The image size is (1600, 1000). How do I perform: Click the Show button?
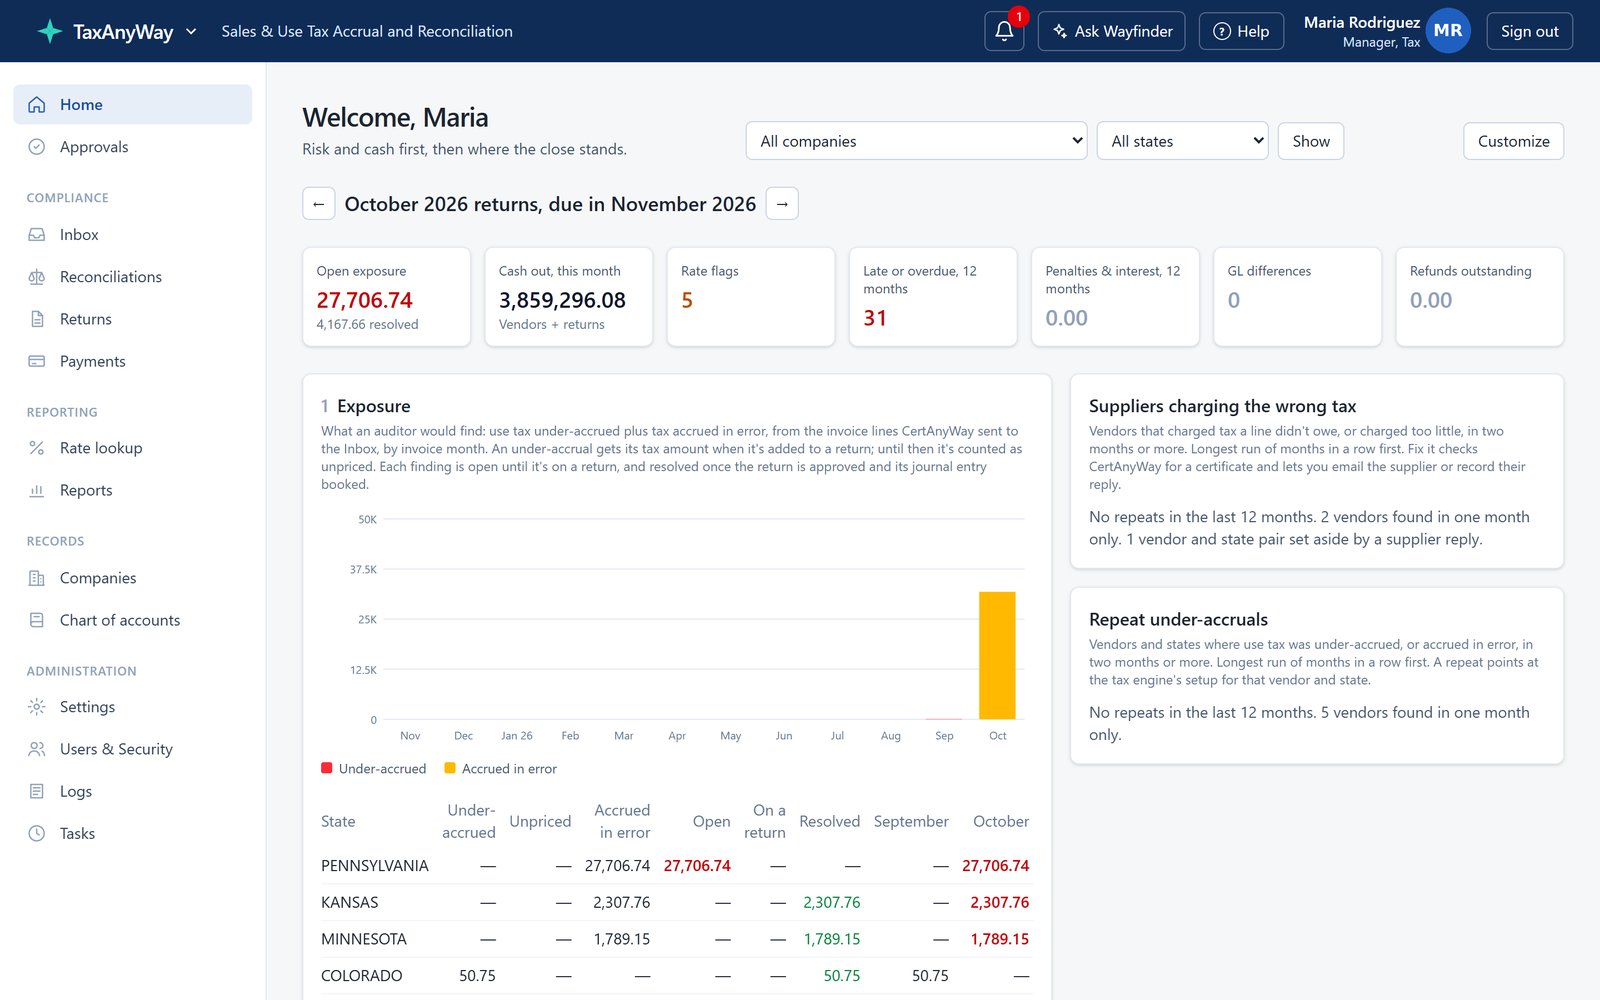coord(1311,141)
